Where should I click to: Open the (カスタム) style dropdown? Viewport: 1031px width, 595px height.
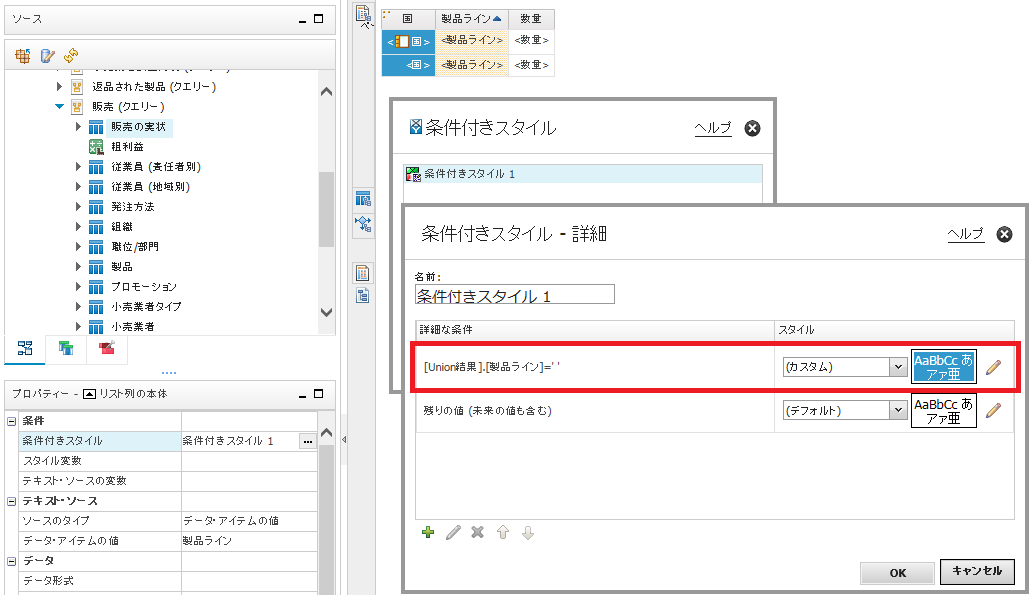pyautogui.click(x=898, y=367)
